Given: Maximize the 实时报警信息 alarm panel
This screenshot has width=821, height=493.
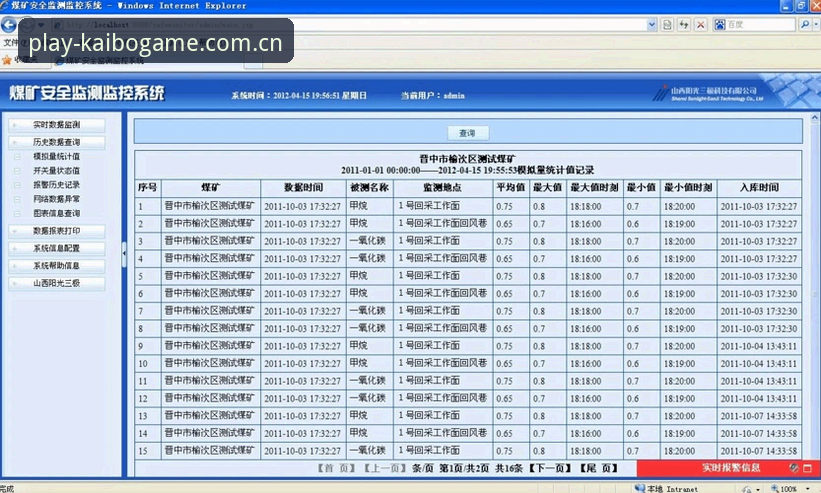Looking at the screenshot, I should [808, 468].
